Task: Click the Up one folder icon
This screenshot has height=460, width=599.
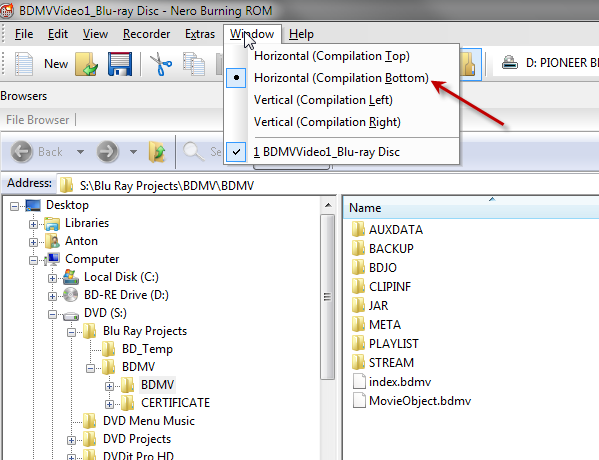Action: [157, 152]
